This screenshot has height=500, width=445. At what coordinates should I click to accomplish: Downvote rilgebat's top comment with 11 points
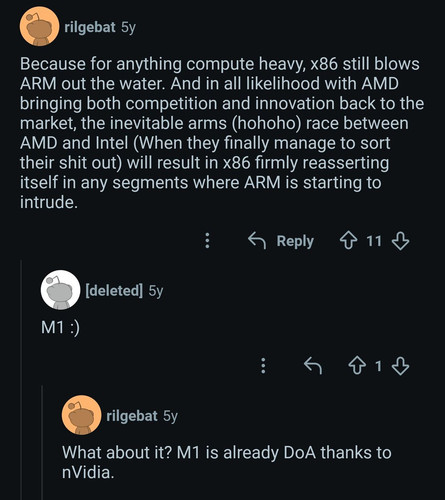coord(400,241)
